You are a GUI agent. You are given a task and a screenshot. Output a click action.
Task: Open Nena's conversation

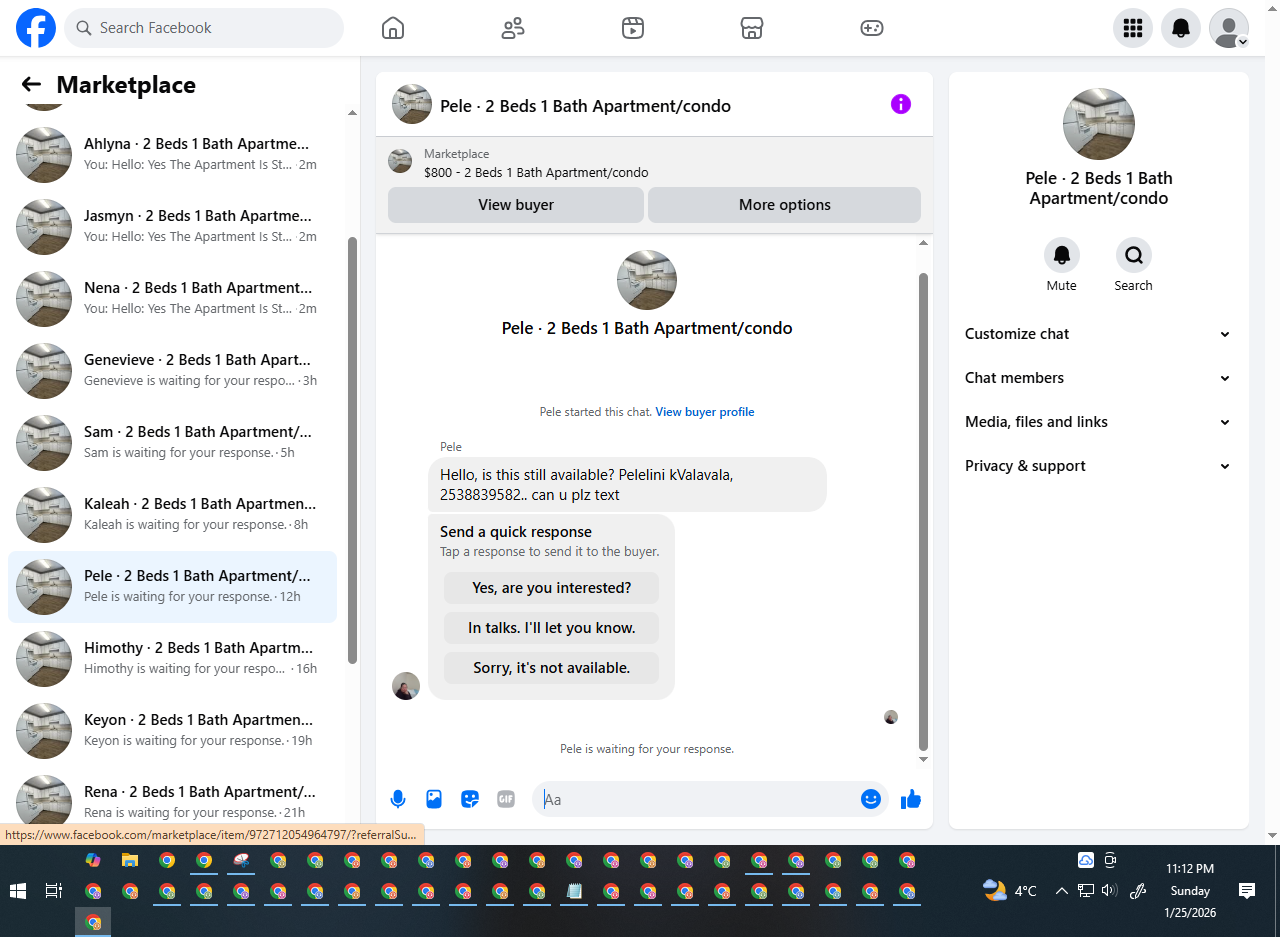(172, 298)
